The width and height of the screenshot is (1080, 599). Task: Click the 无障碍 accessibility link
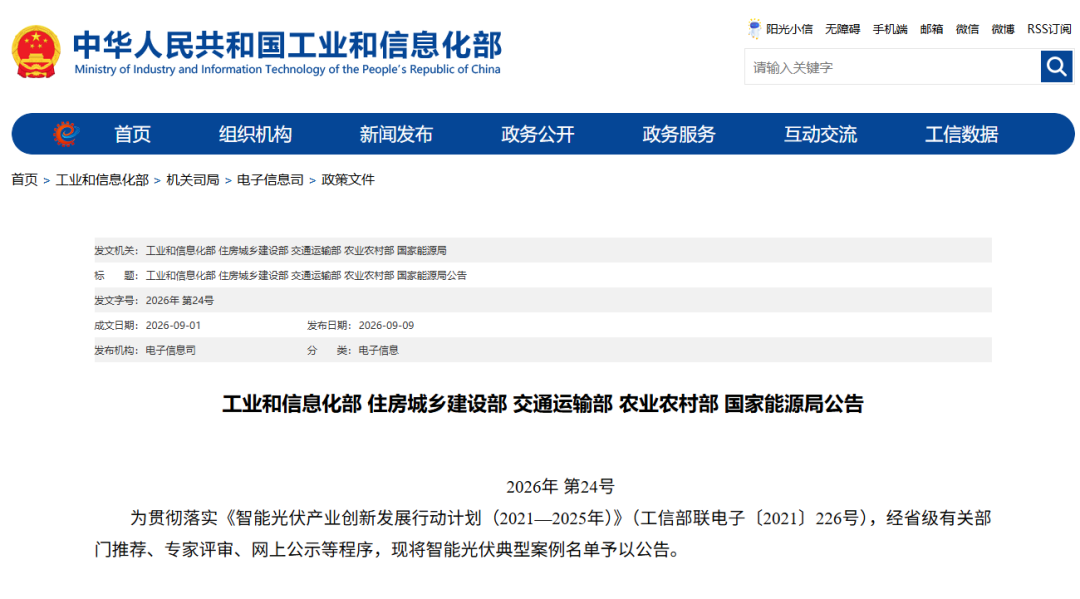point(842,29)
